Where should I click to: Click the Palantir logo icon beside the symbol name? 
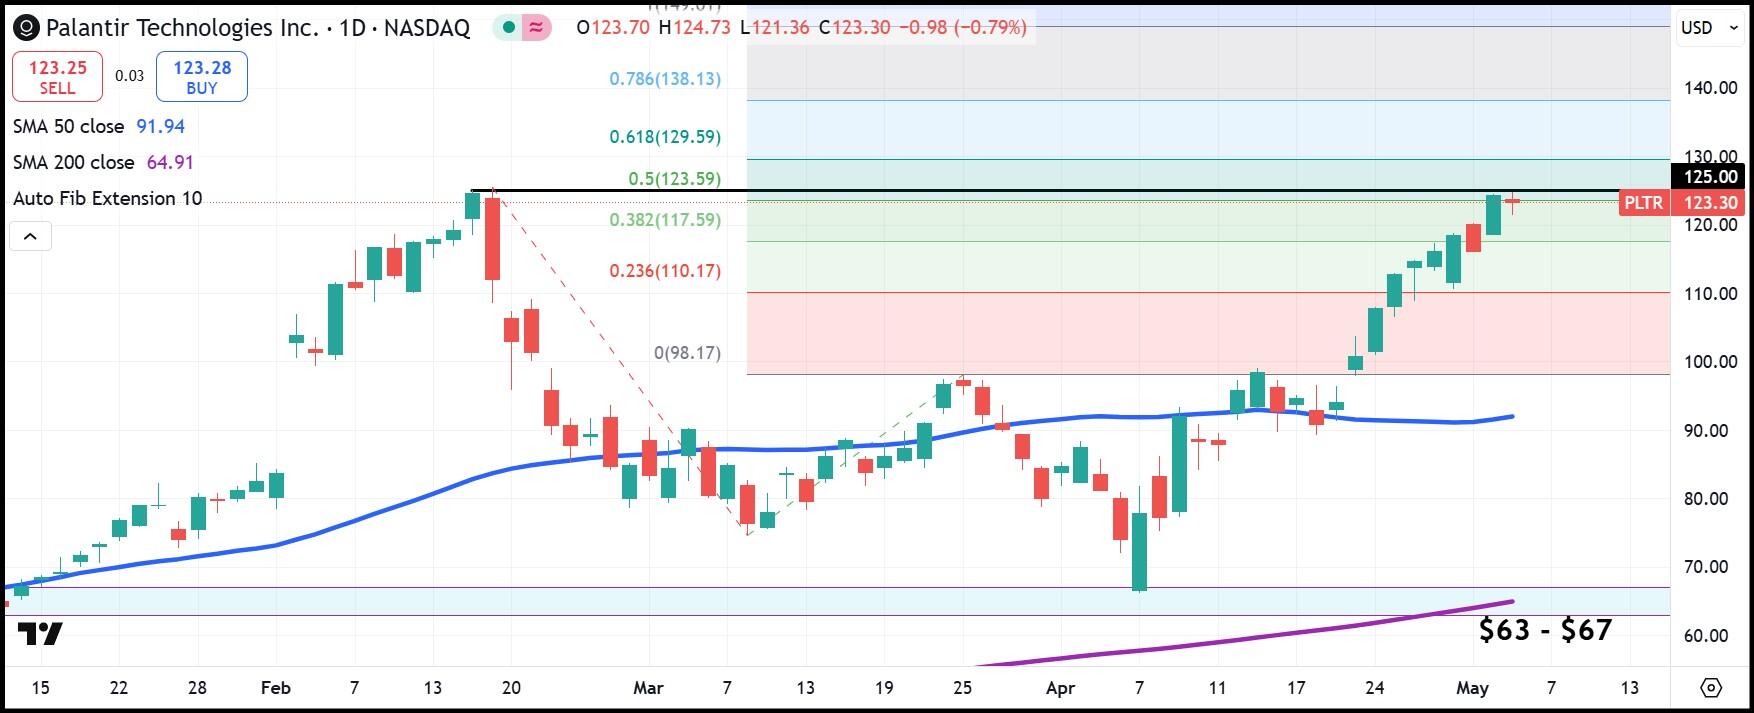[x=28, y=28]
